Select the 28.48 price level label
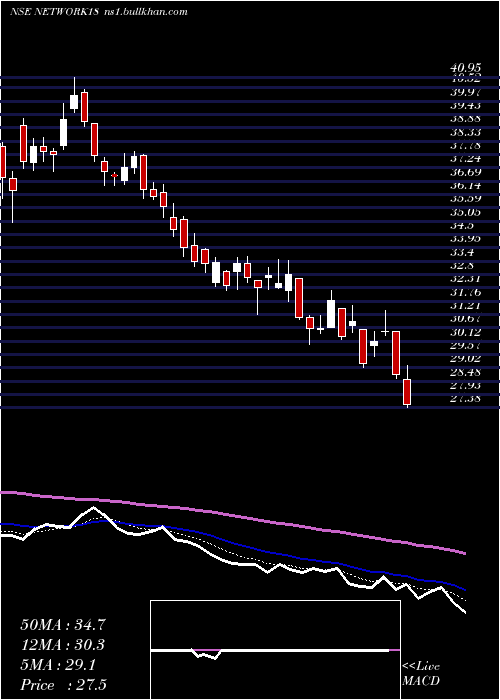The image size is (500, 700). pyautogui.click(x=466, y=372)
